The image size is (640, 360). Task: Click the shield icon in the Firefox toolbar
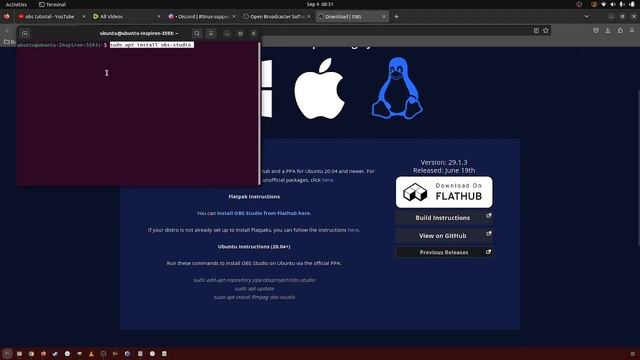pyautogui.click(x=596, y=31)
